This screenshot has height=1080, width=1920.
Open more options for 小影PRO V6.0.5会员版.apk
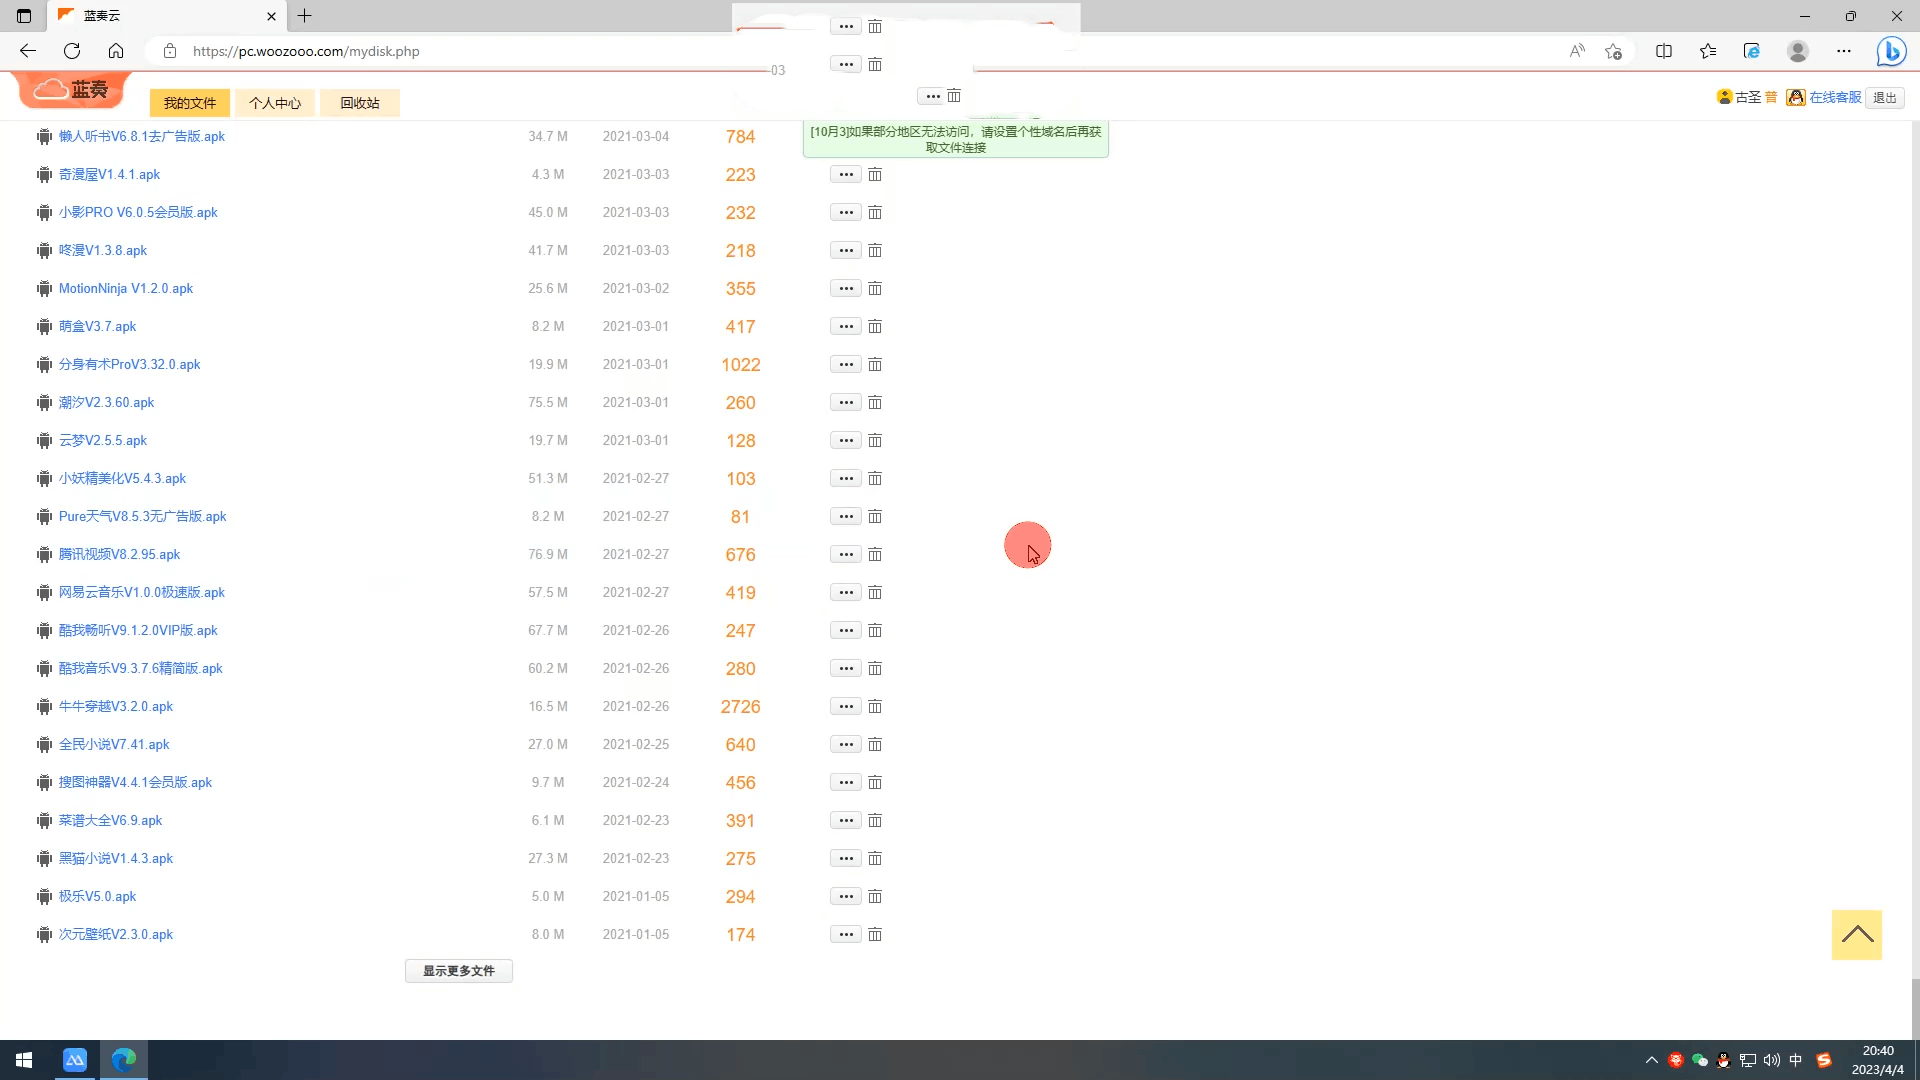(846, 212)
